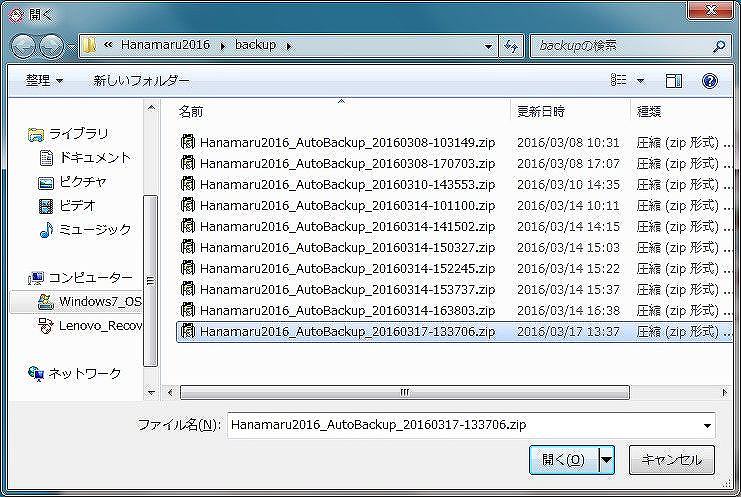Click the キャンセル cancel button
The height and width of the screenshot is (497, 741).
pos(672,459)
